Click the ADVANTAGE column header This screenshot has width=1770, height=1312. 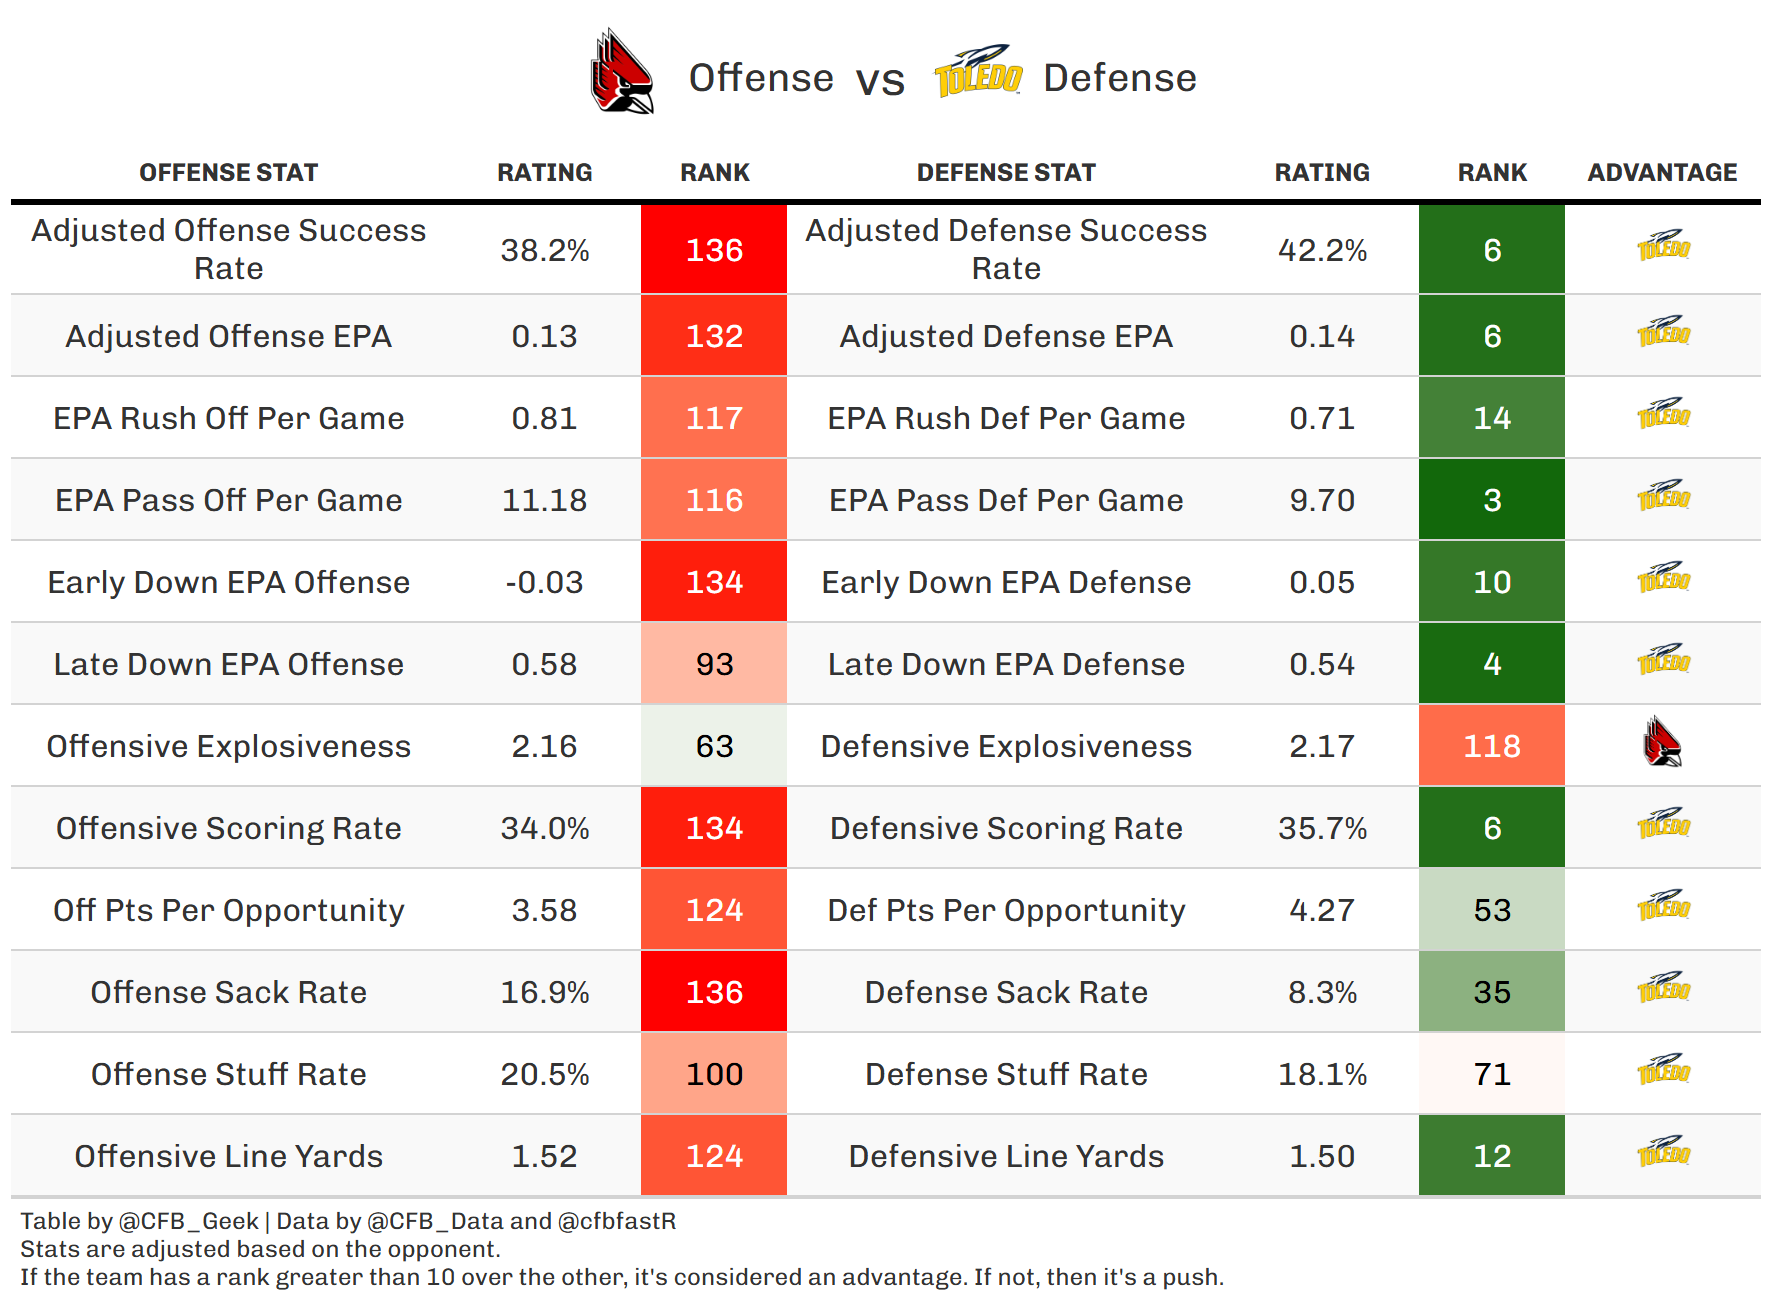coord(1662,173)
